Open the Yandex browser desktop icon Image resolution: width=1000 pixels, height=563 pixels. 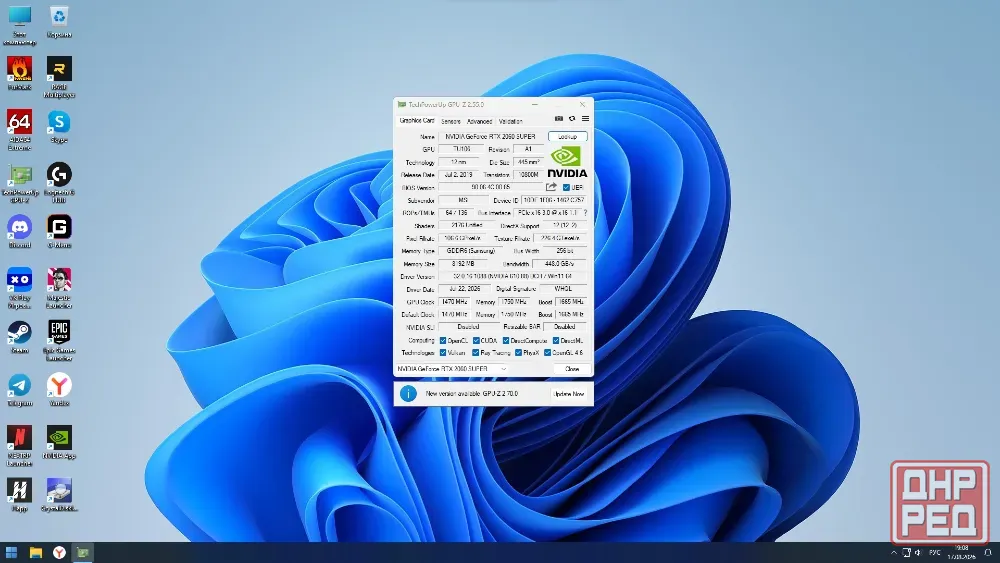59,390
